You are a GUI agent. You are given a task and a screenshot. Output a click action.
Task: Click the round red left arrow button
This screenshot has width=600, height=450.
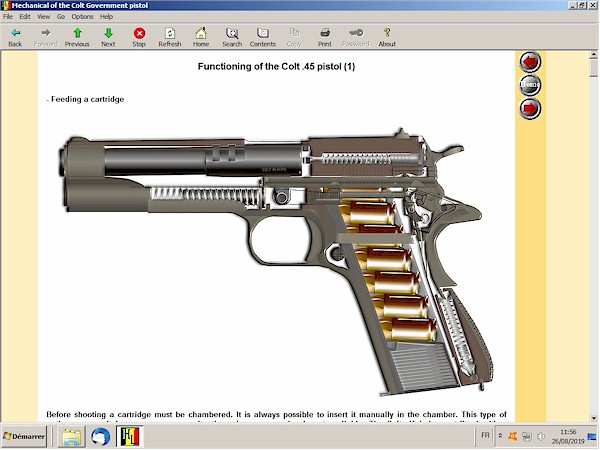(530, 62)
